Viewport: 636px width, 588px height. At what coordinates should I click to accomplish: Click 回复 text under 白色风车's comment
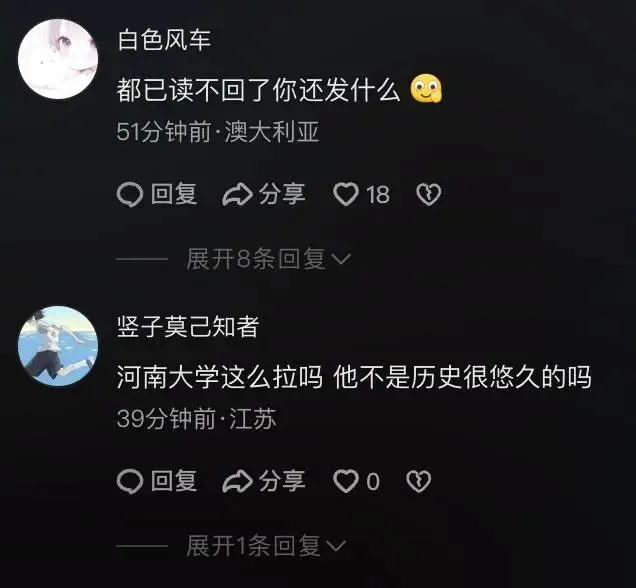pos(174,194)
